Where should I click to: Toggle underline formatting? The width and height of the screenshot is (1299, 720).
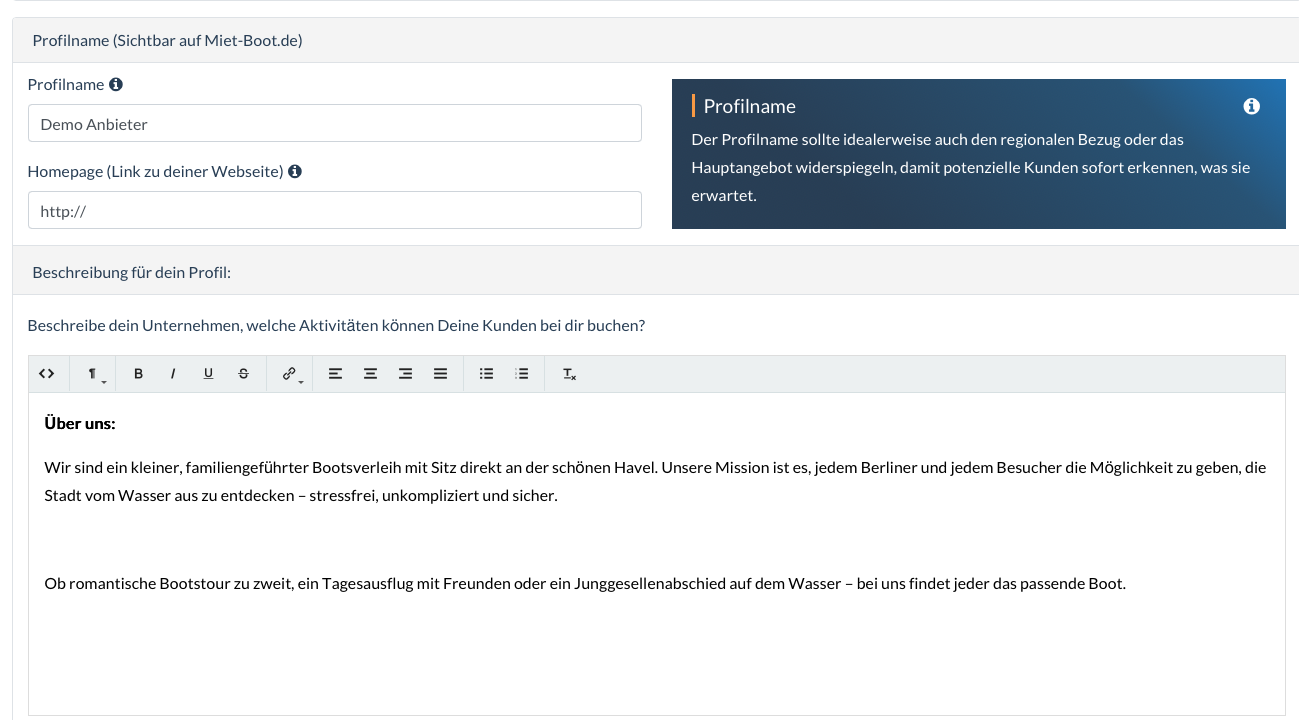208,374
